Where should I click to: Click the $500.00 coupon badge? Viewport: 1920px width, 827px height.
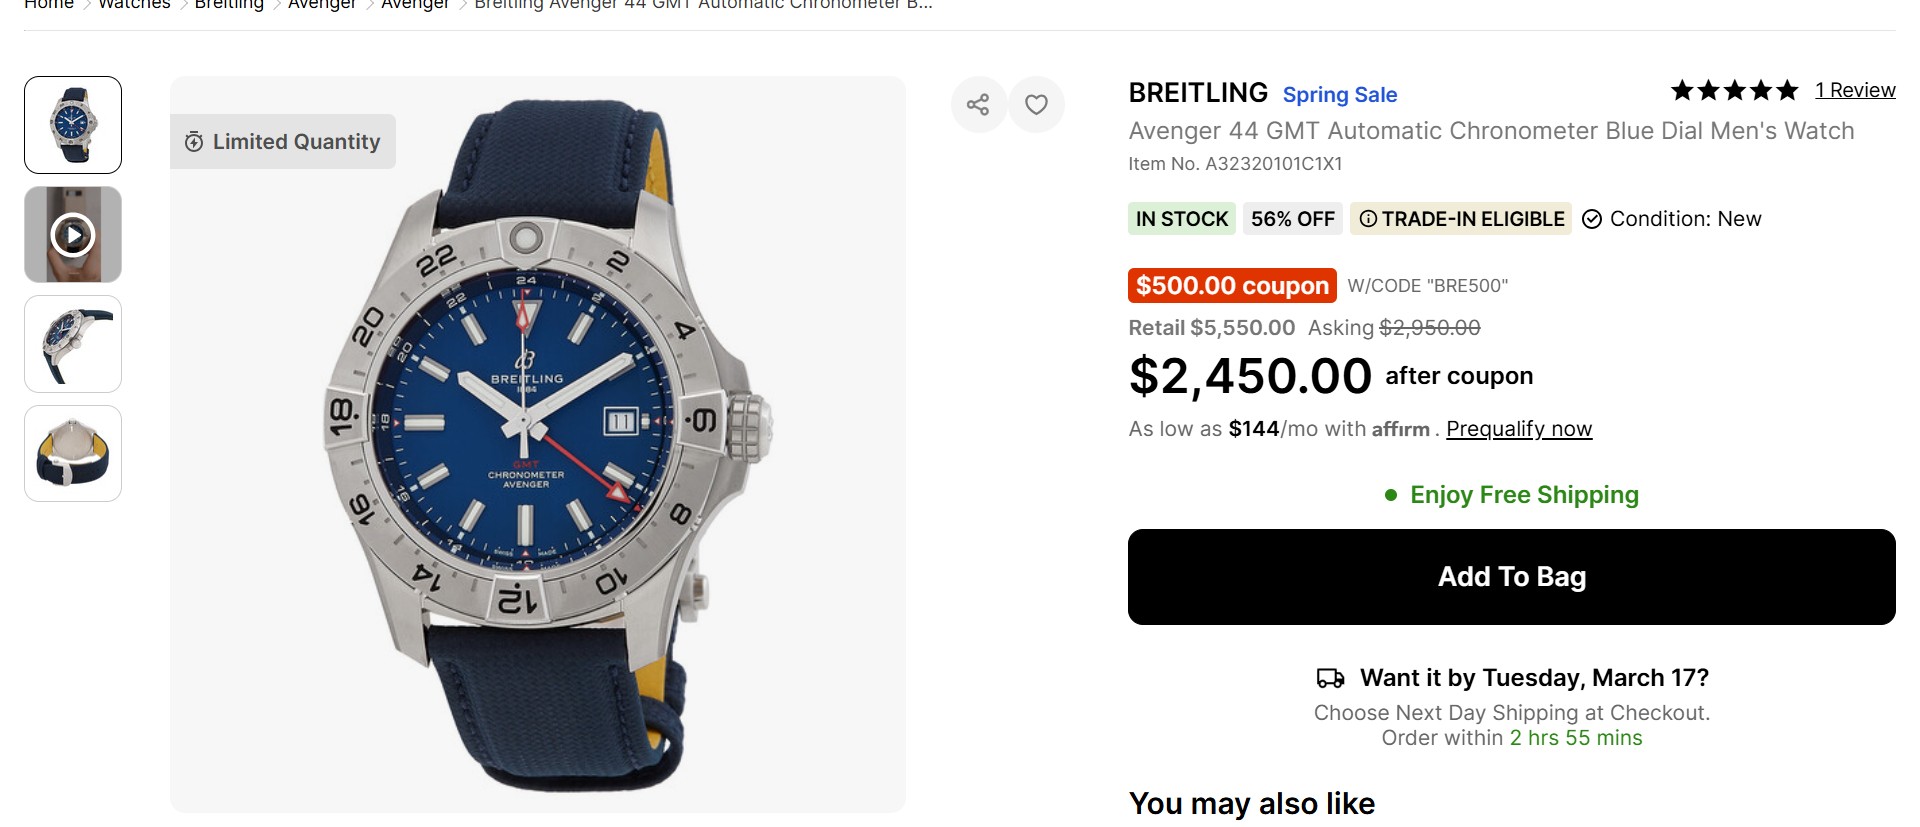(1232, 286)
